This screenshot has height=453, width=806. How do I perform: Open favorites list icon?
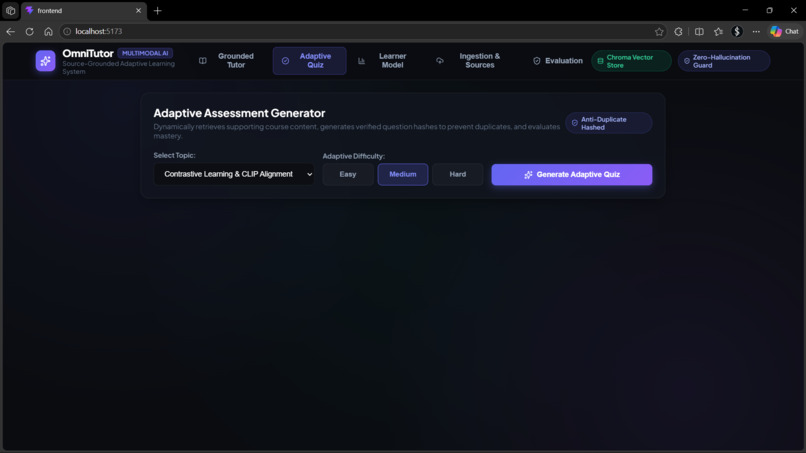718,31
